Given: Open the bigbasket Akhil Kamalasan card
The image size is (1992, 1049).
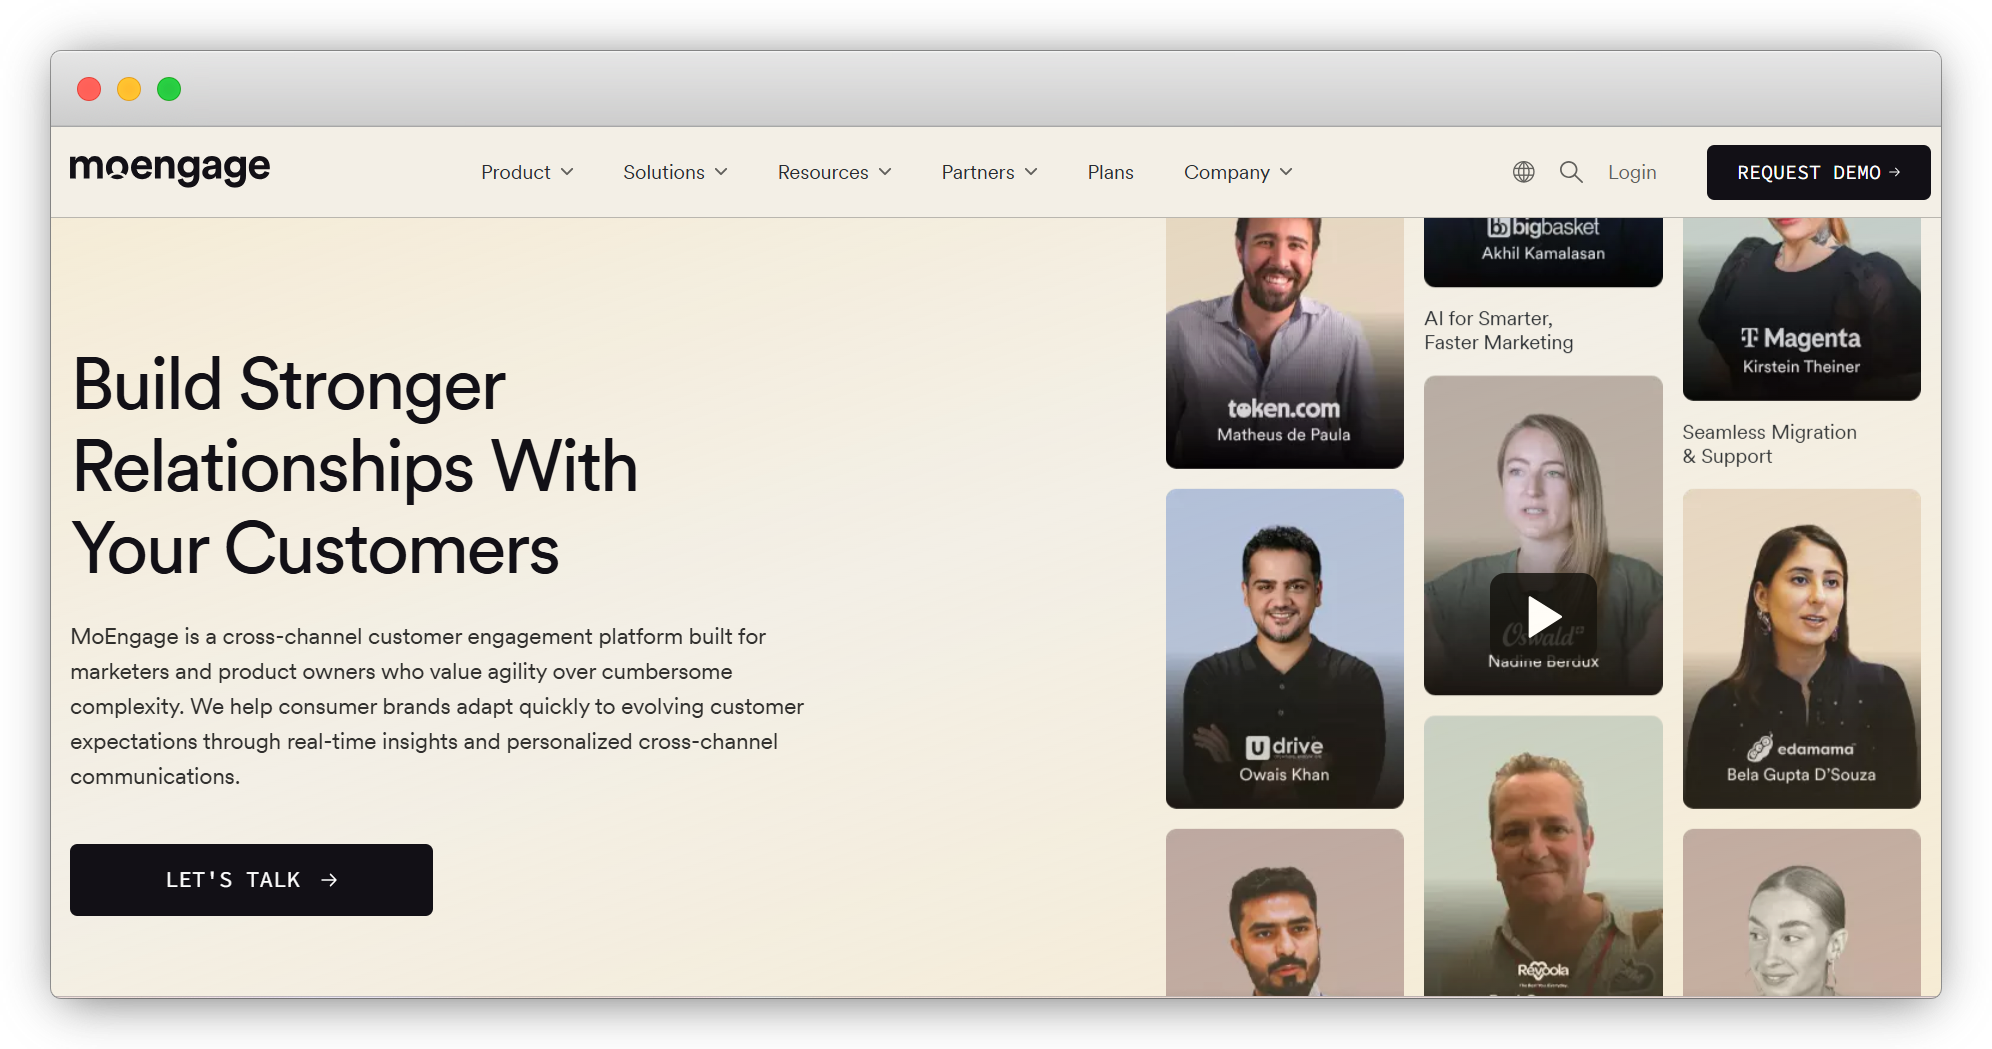Looking at the screenshot, I should (x=1543, y=252).
